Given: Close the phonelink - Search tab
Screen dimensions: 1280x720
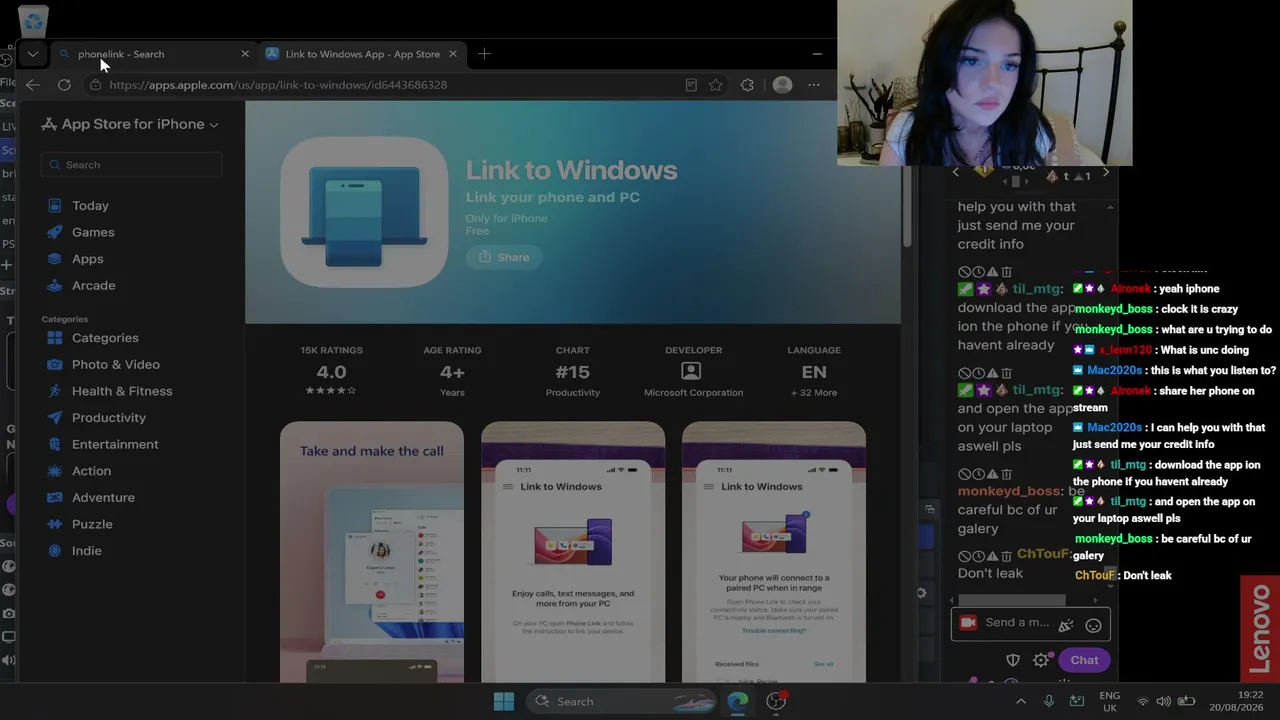Looking at the screenshot, I should [x=245, y=54].
